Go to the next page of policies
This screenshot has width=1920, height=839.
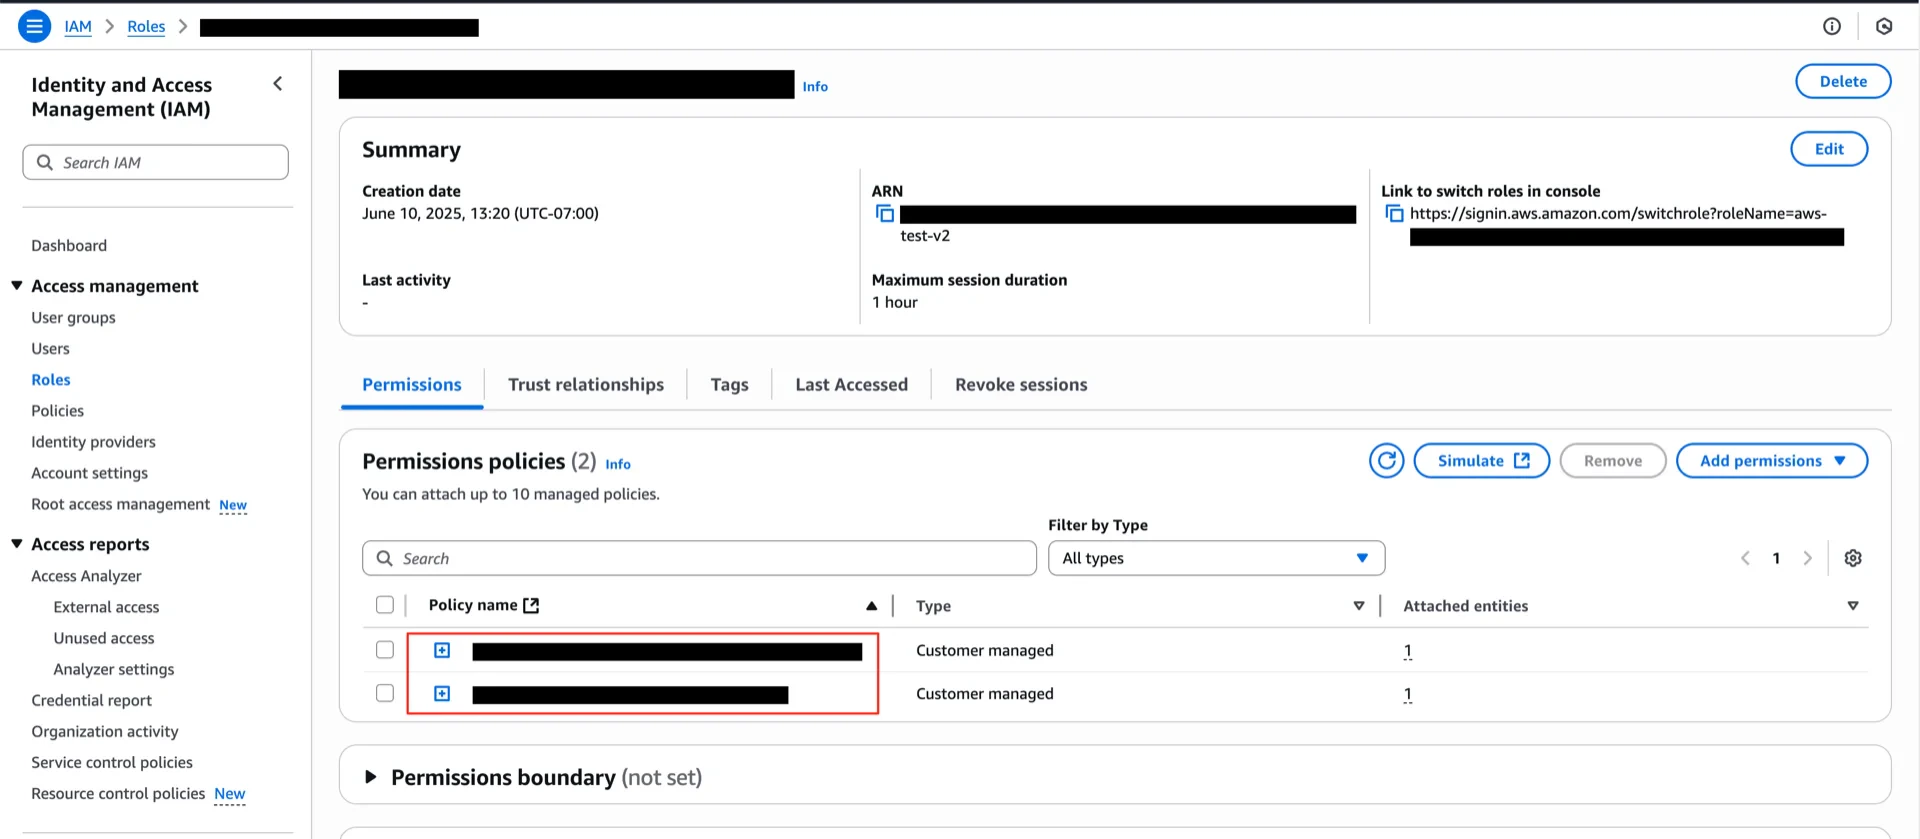1807,558
